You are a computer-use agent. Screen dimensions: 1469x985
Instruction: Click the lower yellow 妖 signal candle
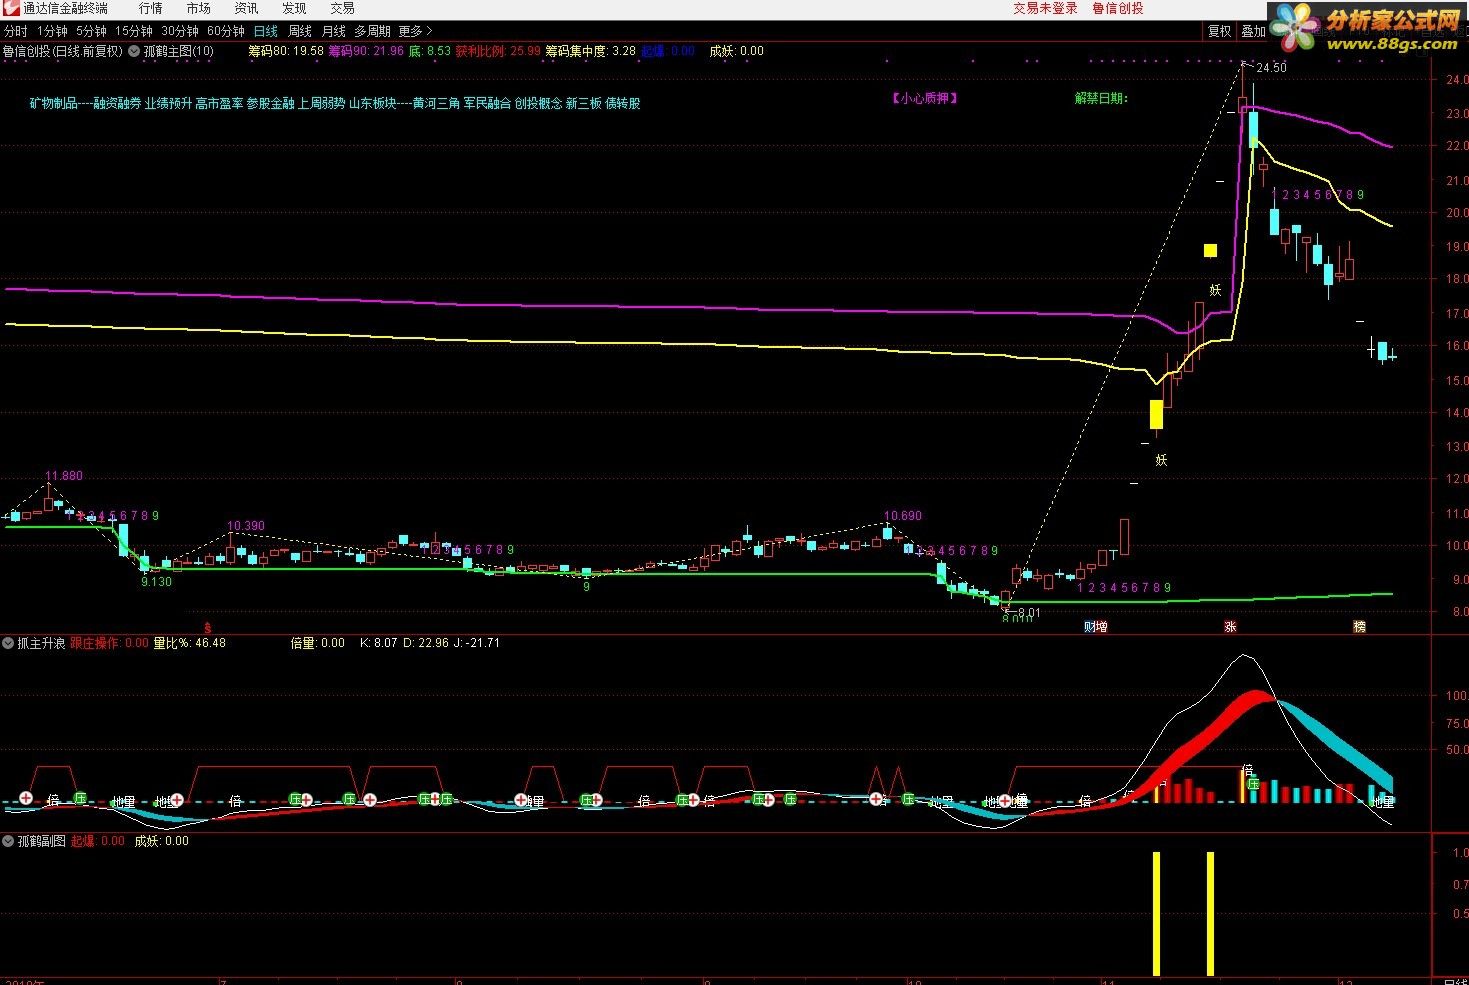tap(1157, 414)
